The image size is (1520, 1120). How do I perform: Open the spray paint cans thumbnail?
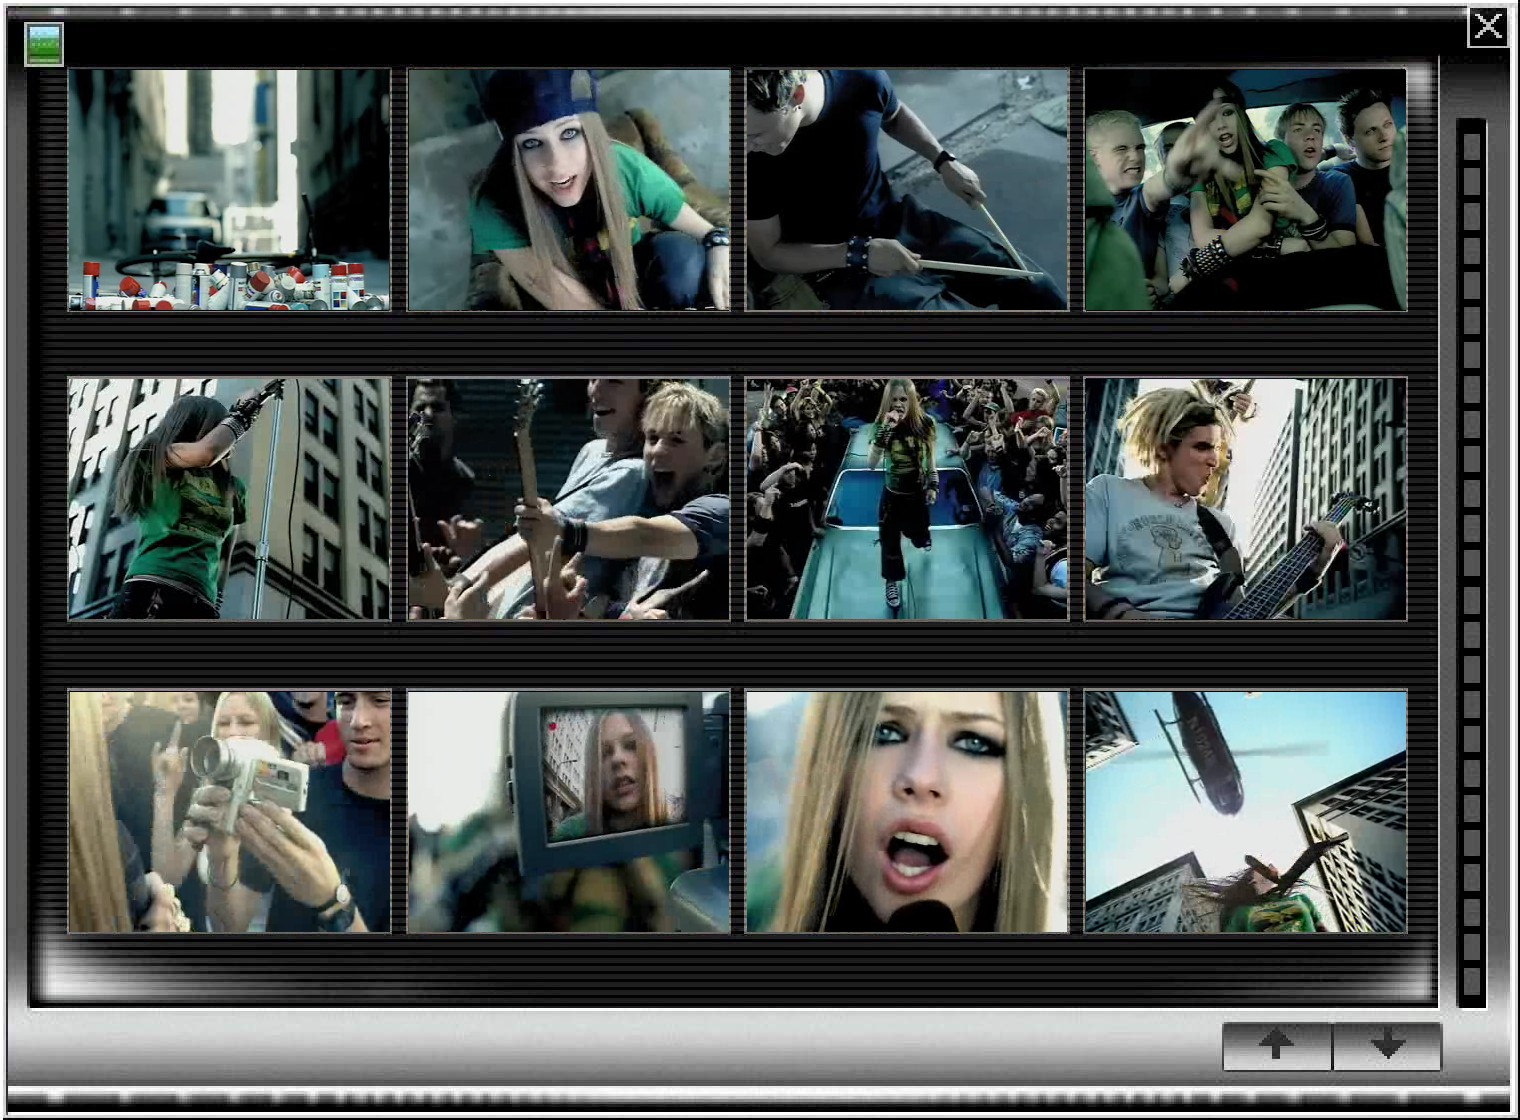[229, 190]
